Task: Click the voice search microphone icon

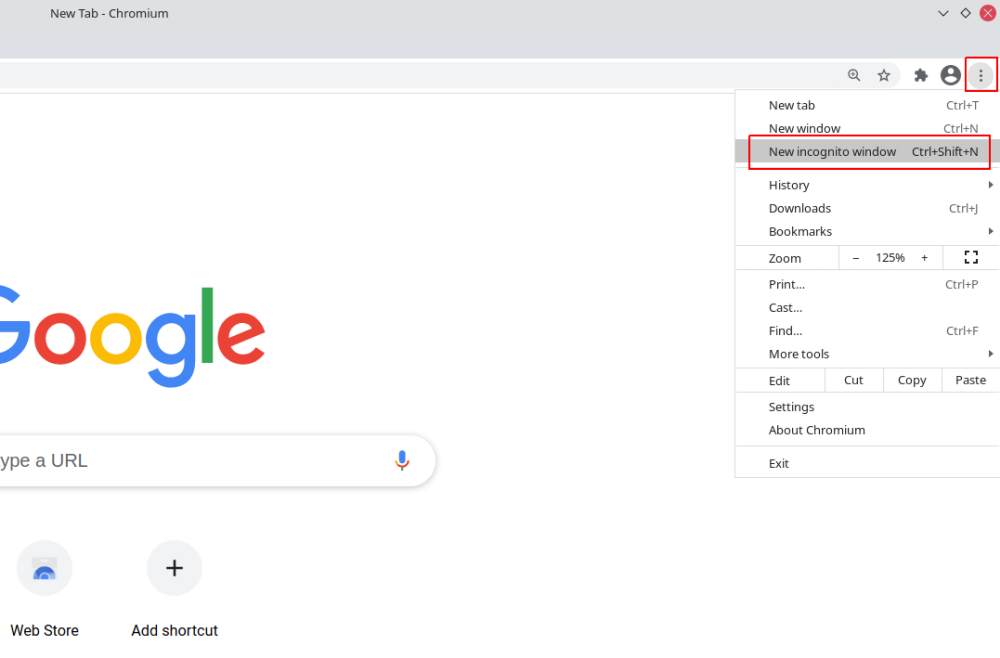Action: 402,460
